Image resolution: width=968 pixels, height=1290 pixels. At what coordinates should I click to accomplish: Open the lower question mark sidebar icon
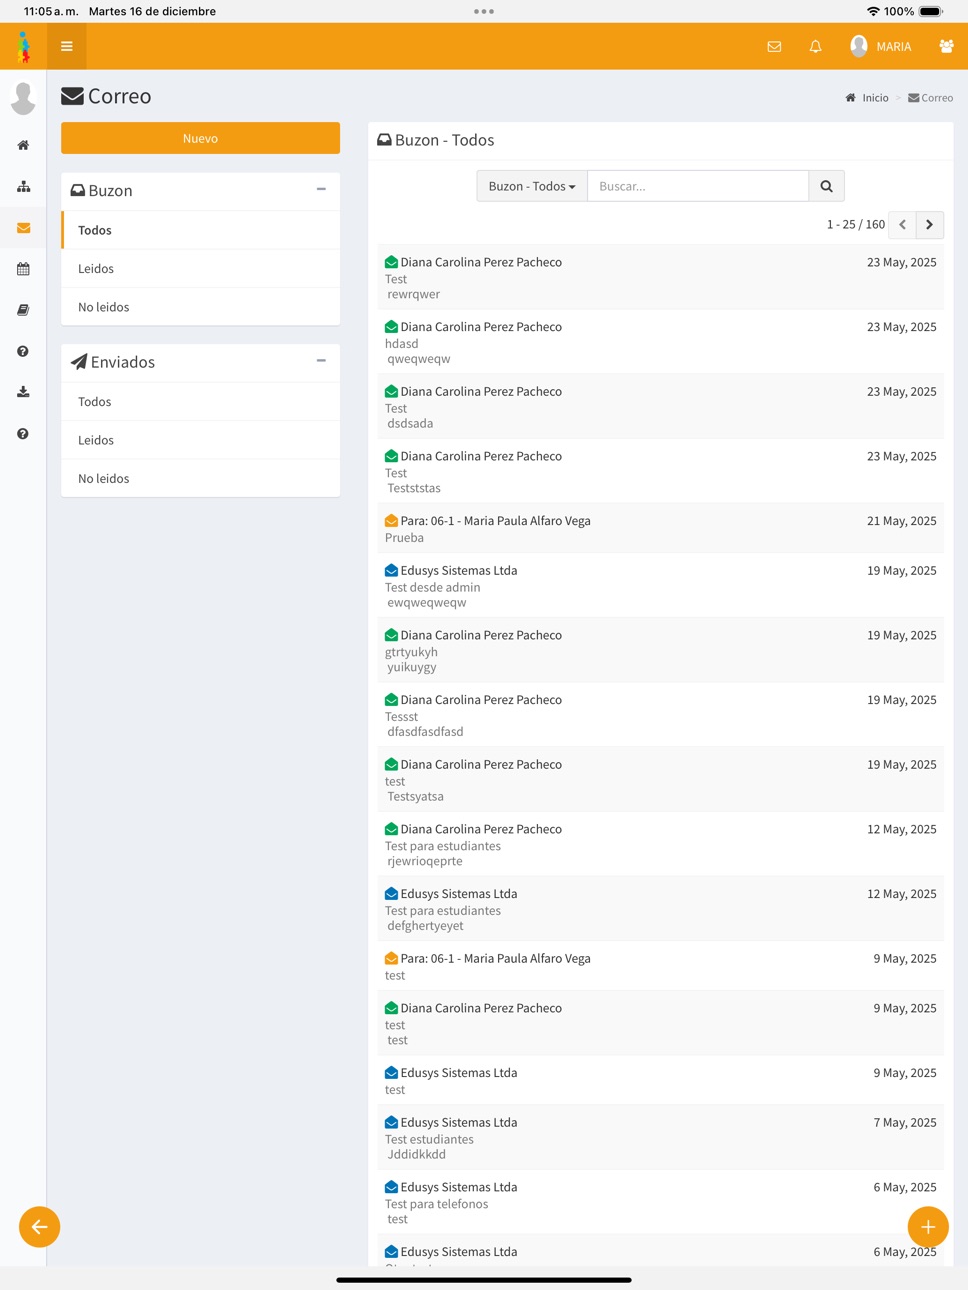coord(23,433)
